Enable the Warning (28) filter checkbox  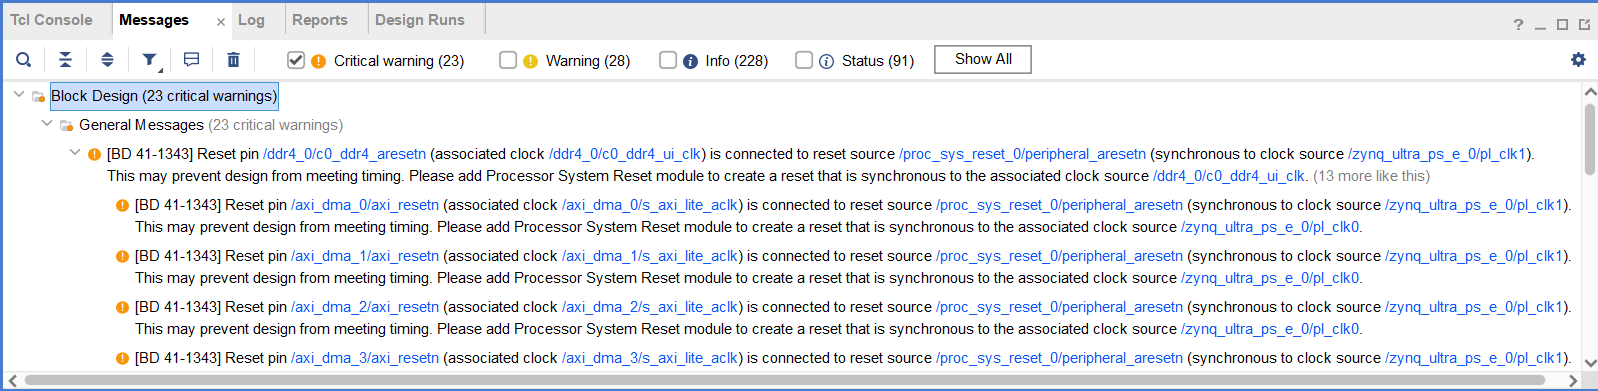(x=508, y=60)
